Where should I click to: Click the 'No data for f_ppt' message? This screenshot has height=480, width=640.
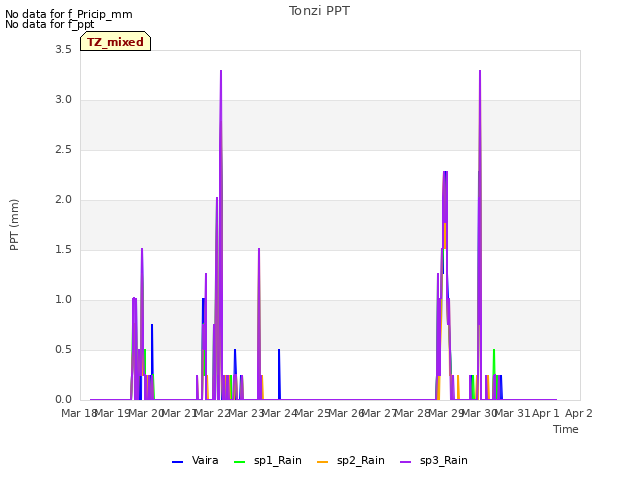(49, 24)
